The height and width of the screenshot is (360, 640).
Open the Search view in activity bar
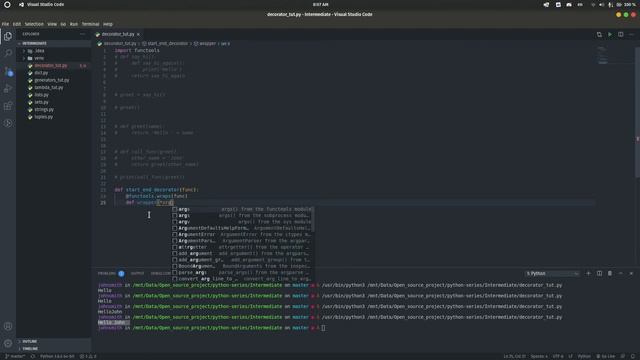[8, 53]
